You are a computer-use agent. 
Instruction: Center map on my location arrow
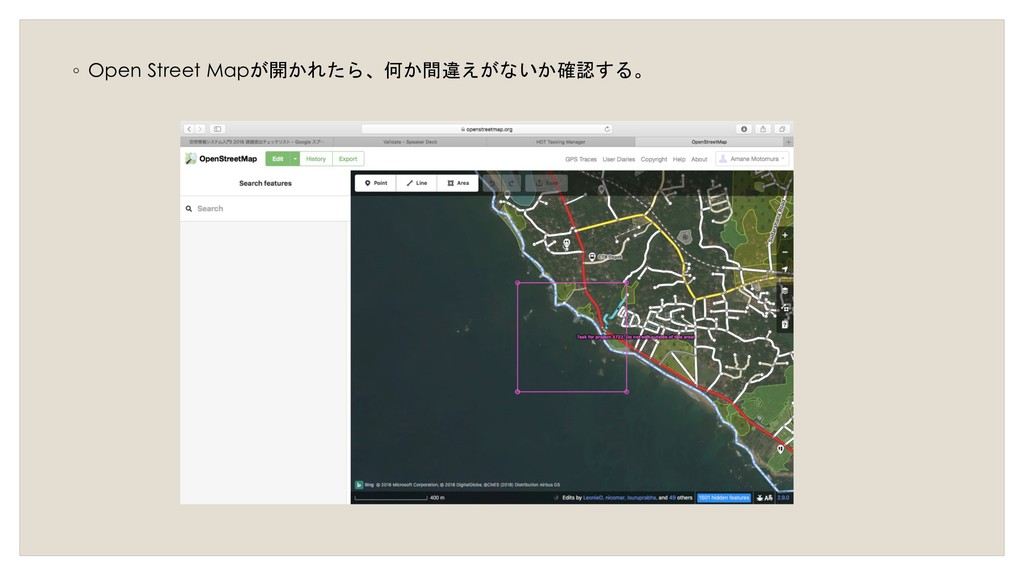click(x=785, y=269)
